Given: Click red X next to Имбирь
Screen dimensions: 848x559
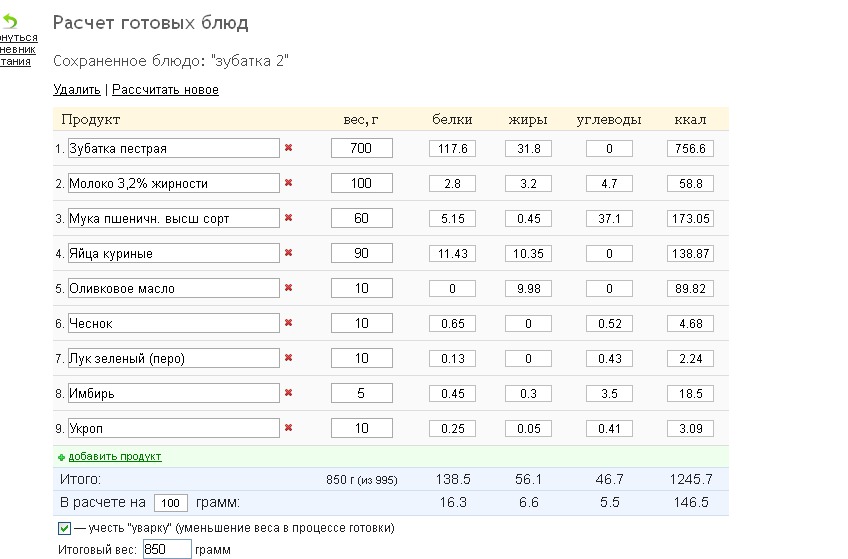Looking at the screenshot, I should point(289,393).
